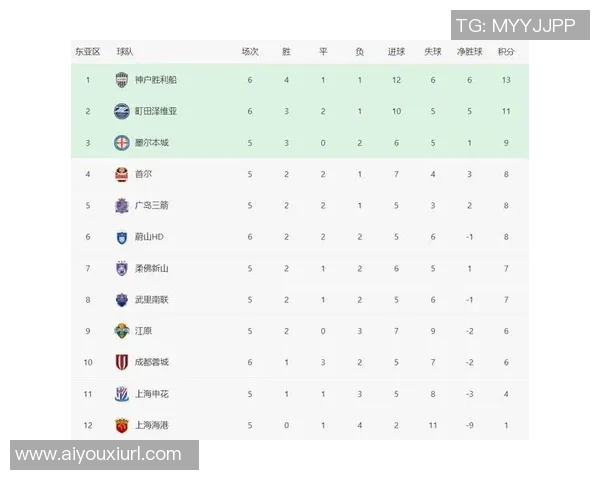The height and width of the screenshot is (480, 600).
Task: Sort by the 积分 points column header
Action: [x=506, y=51]
